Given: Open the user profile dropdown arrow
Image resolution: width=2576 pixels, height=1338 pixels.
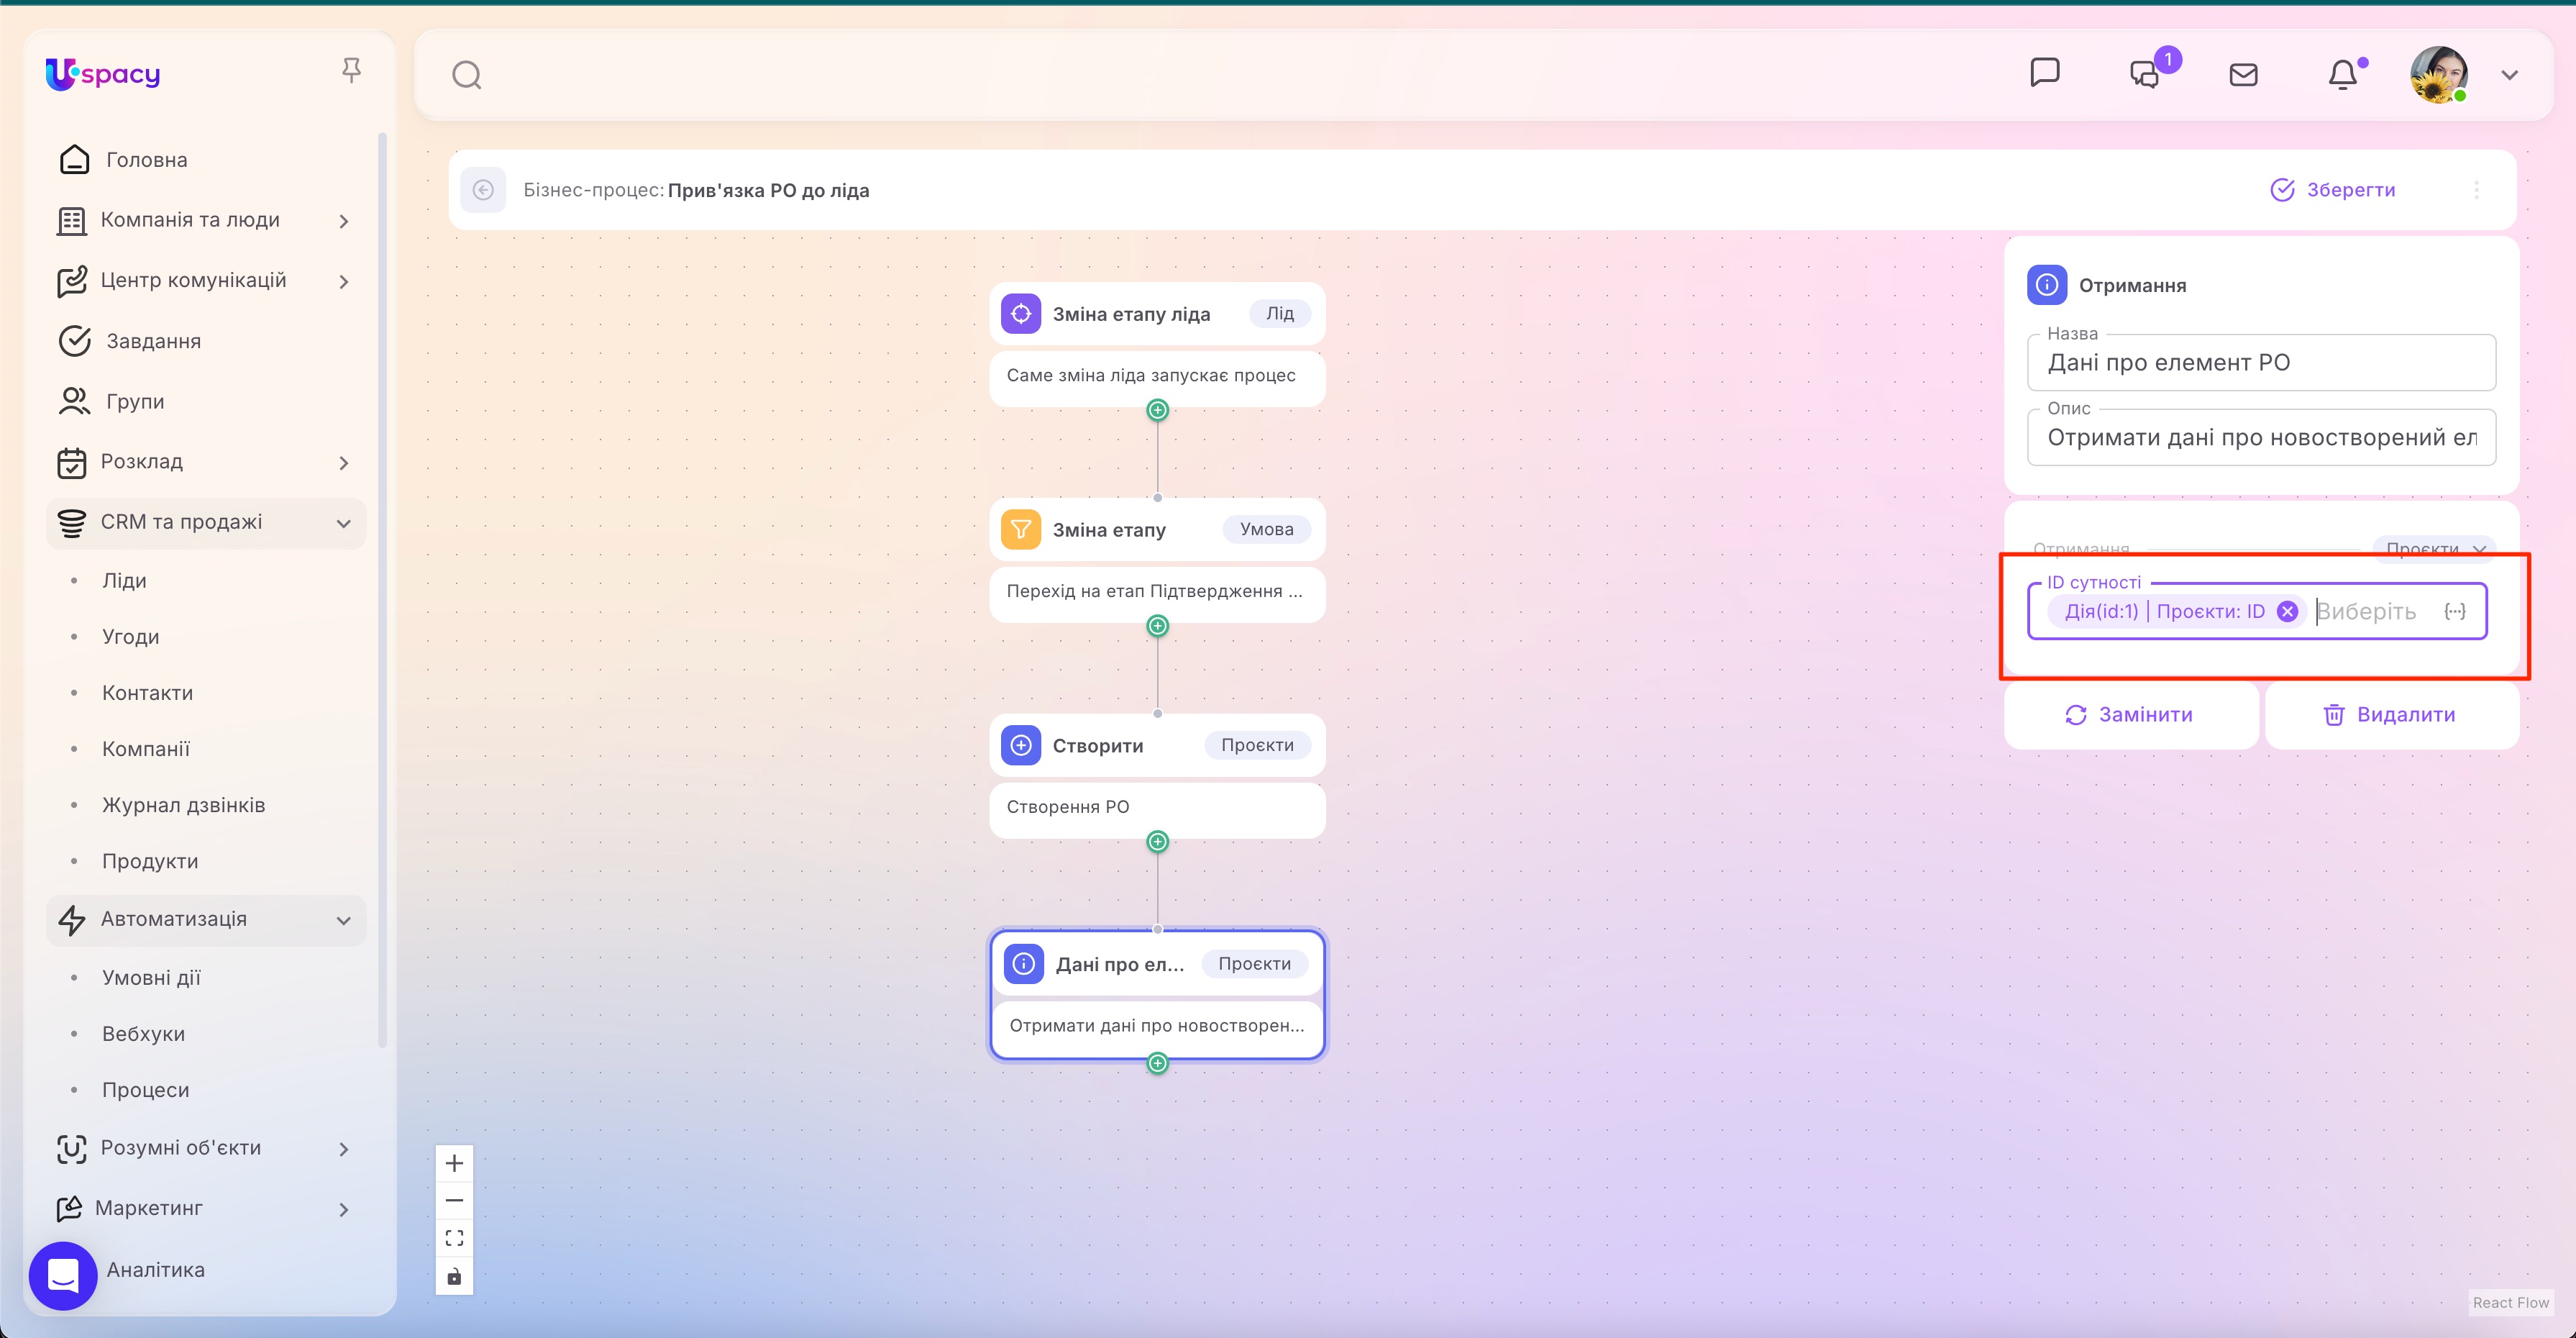Looking at the screenshot, I should point(2509,75).
